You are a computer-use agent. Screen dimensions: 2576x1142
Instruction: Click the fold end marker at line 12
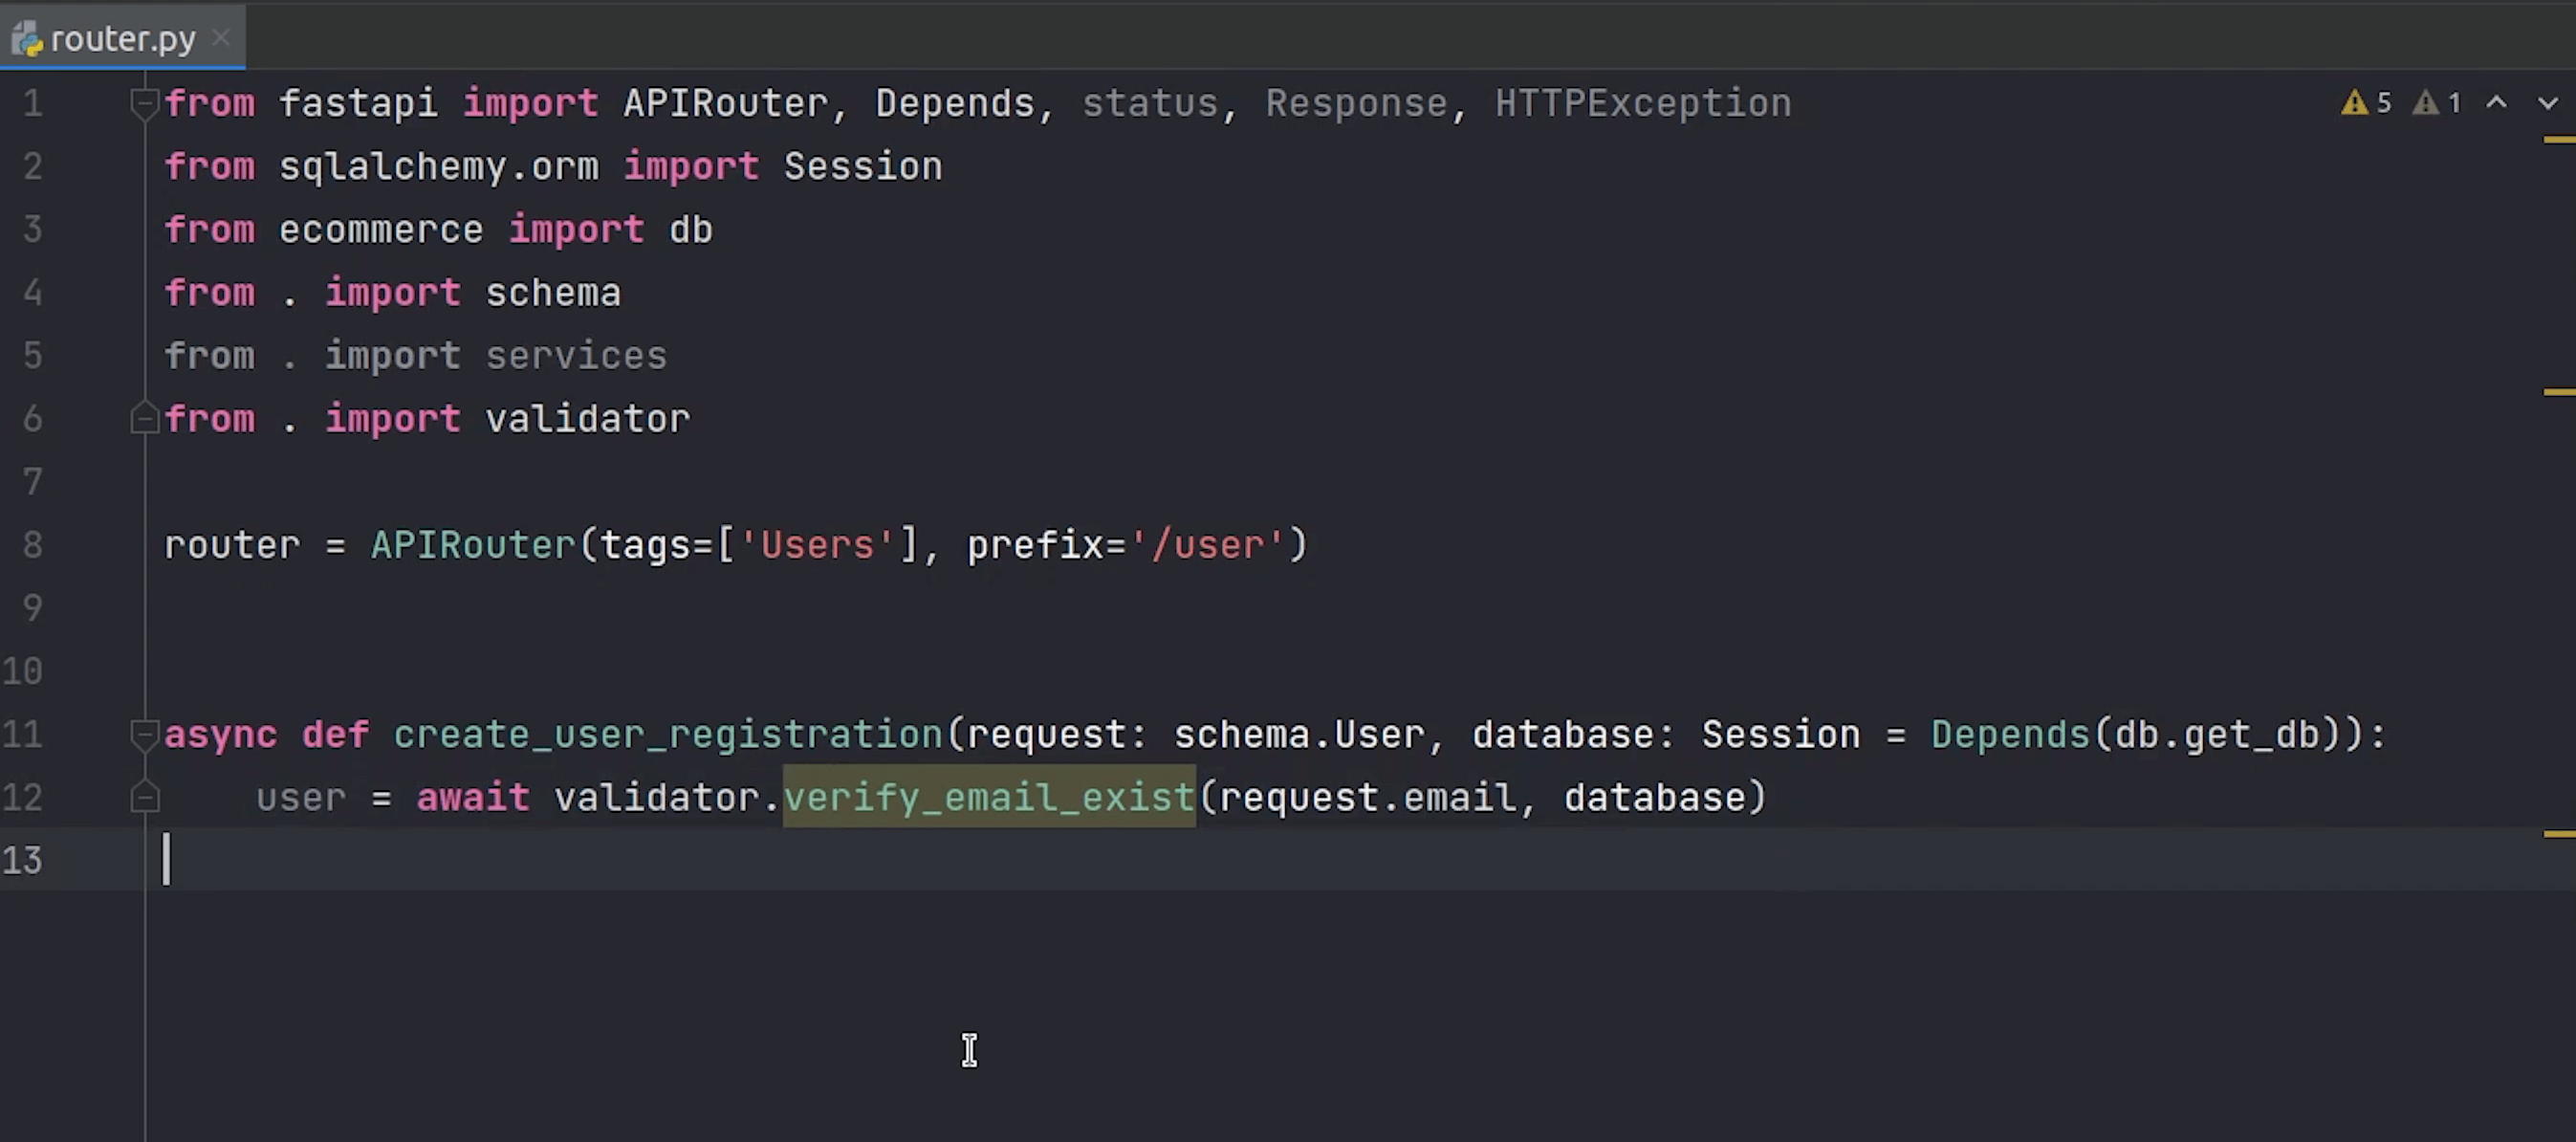pos(145,798)
